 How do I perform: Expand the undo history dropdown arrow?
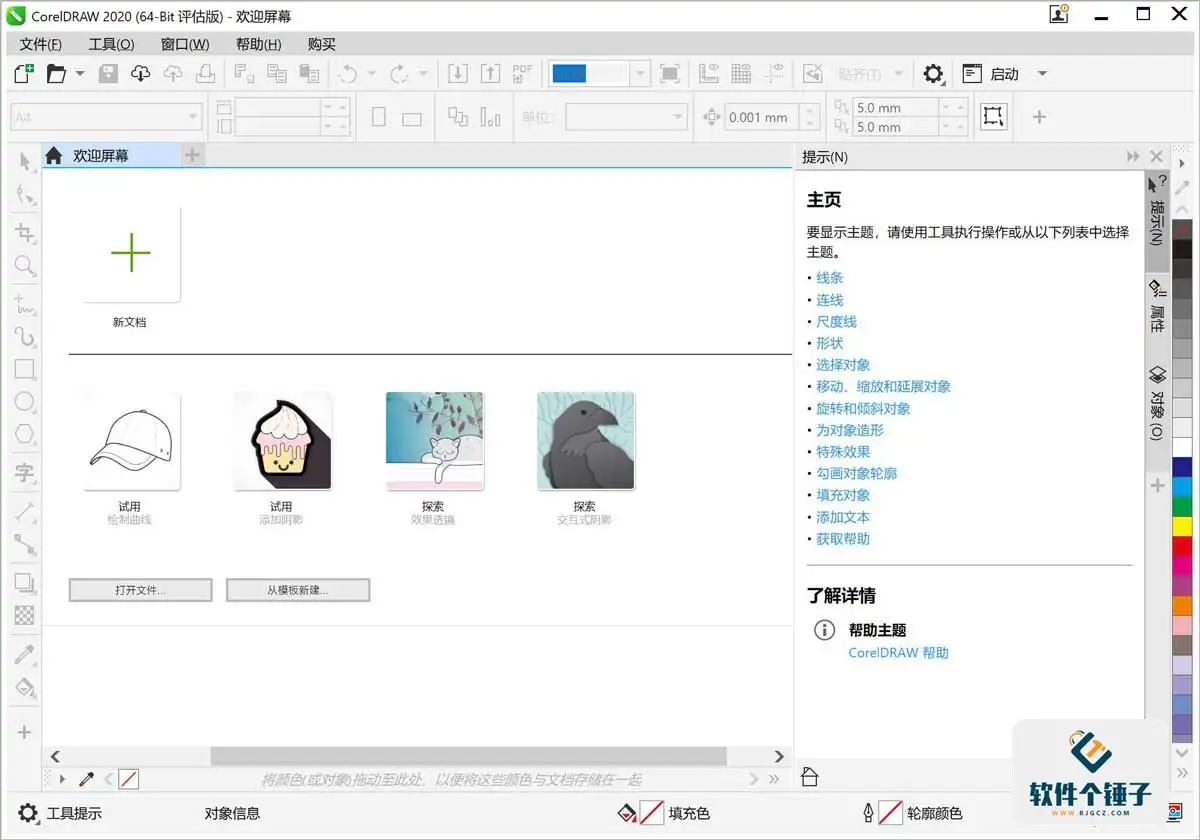[371, 74]
